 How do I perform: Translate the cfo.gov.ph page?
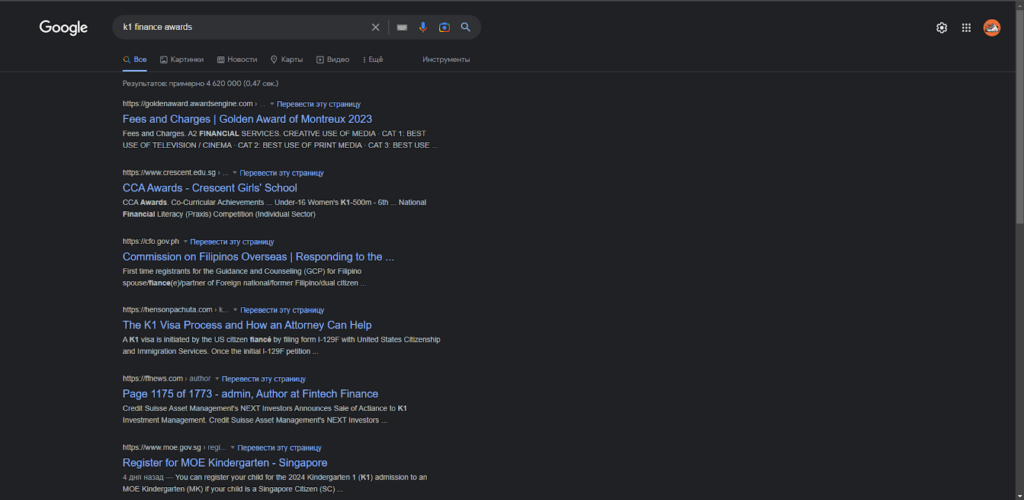coord(232,242)
